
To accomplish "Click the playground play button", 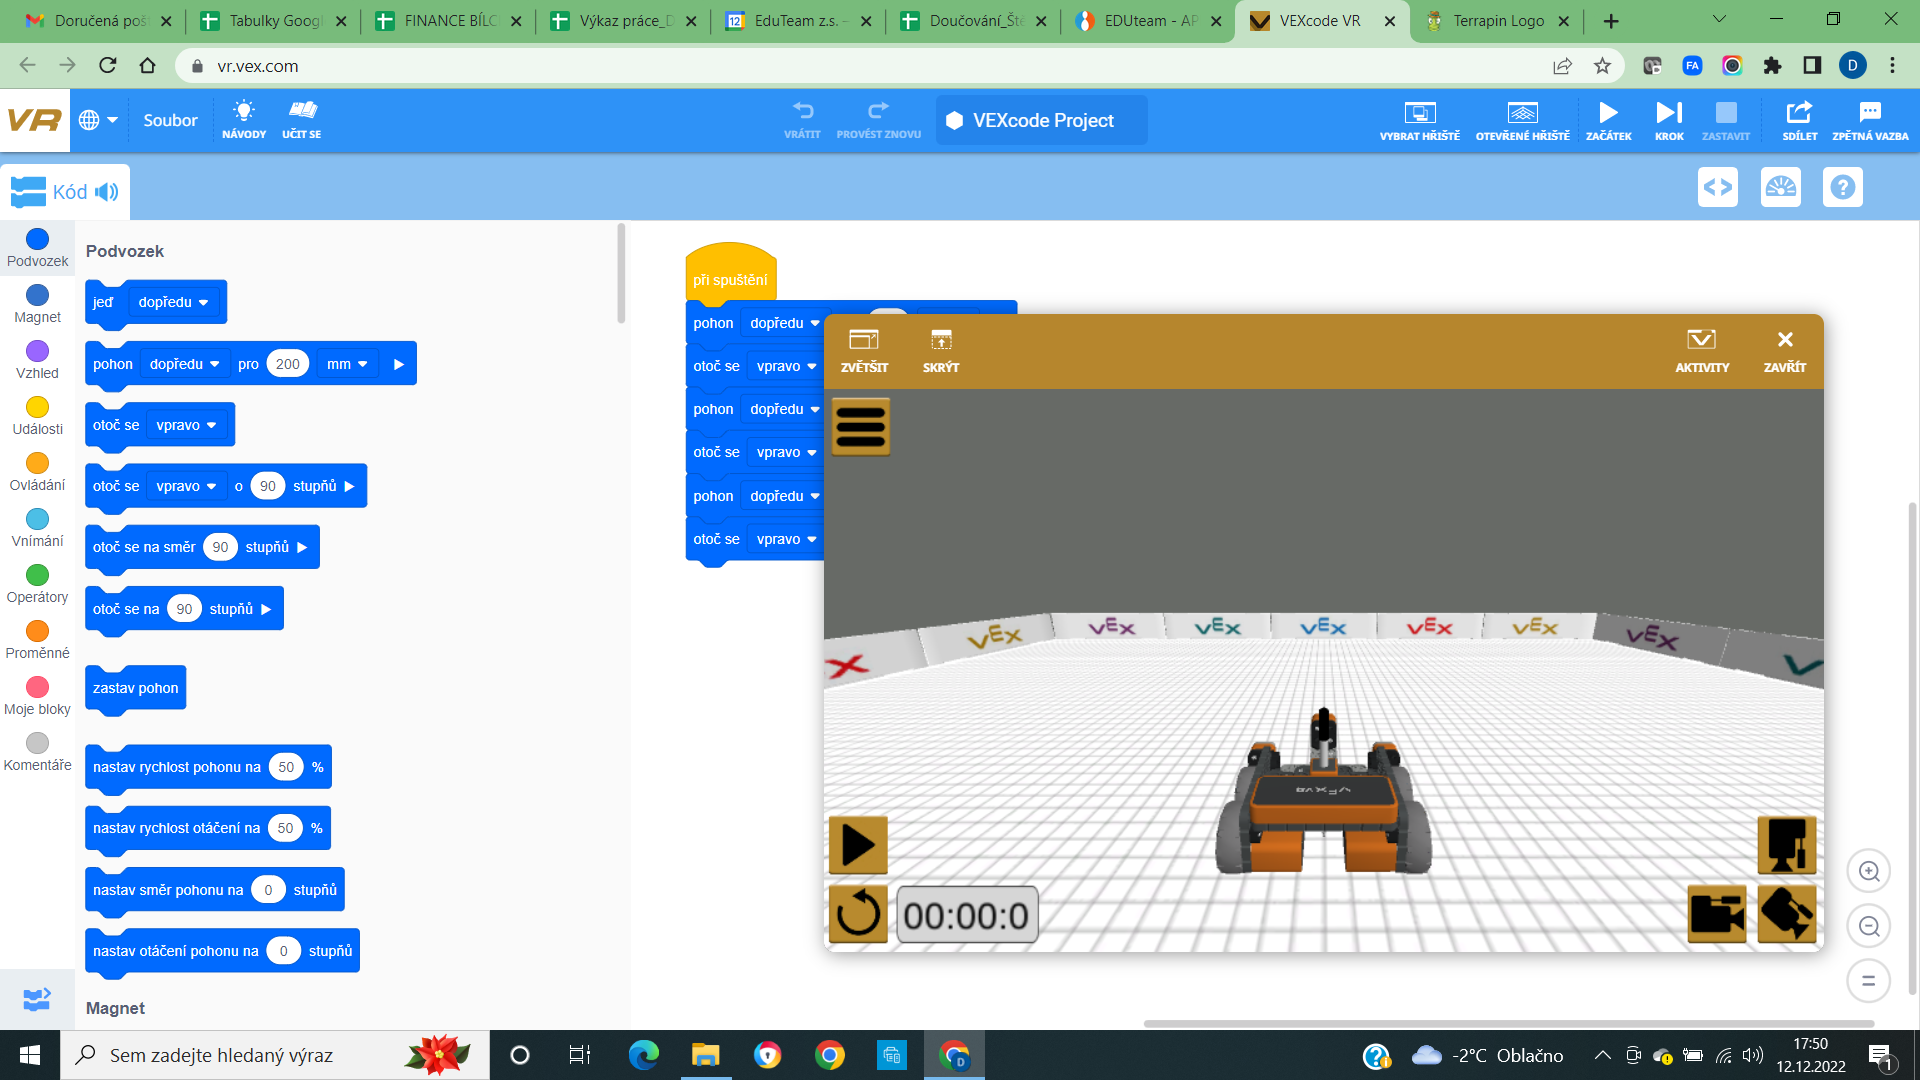I will [857, 845].
